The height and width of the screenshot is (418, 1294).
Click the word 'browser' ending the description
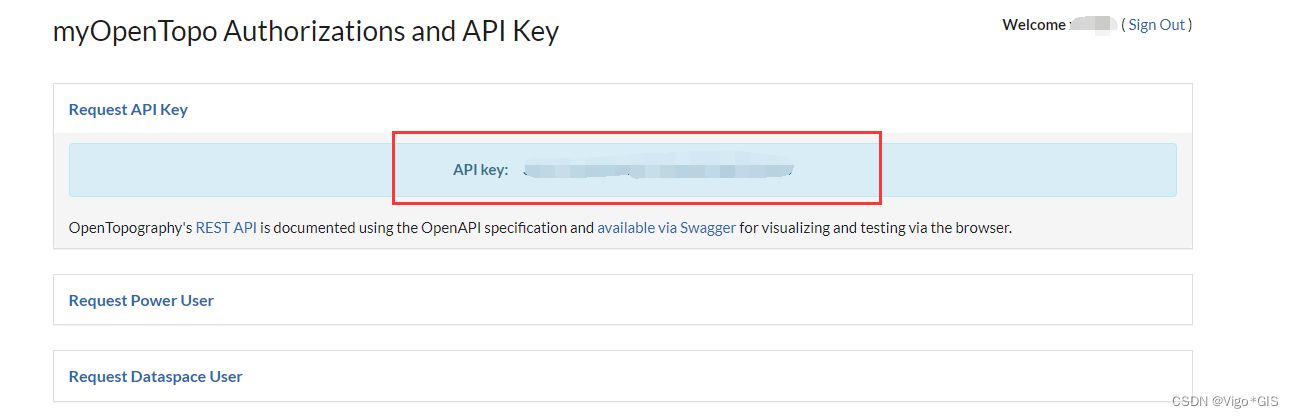[981, 227]
